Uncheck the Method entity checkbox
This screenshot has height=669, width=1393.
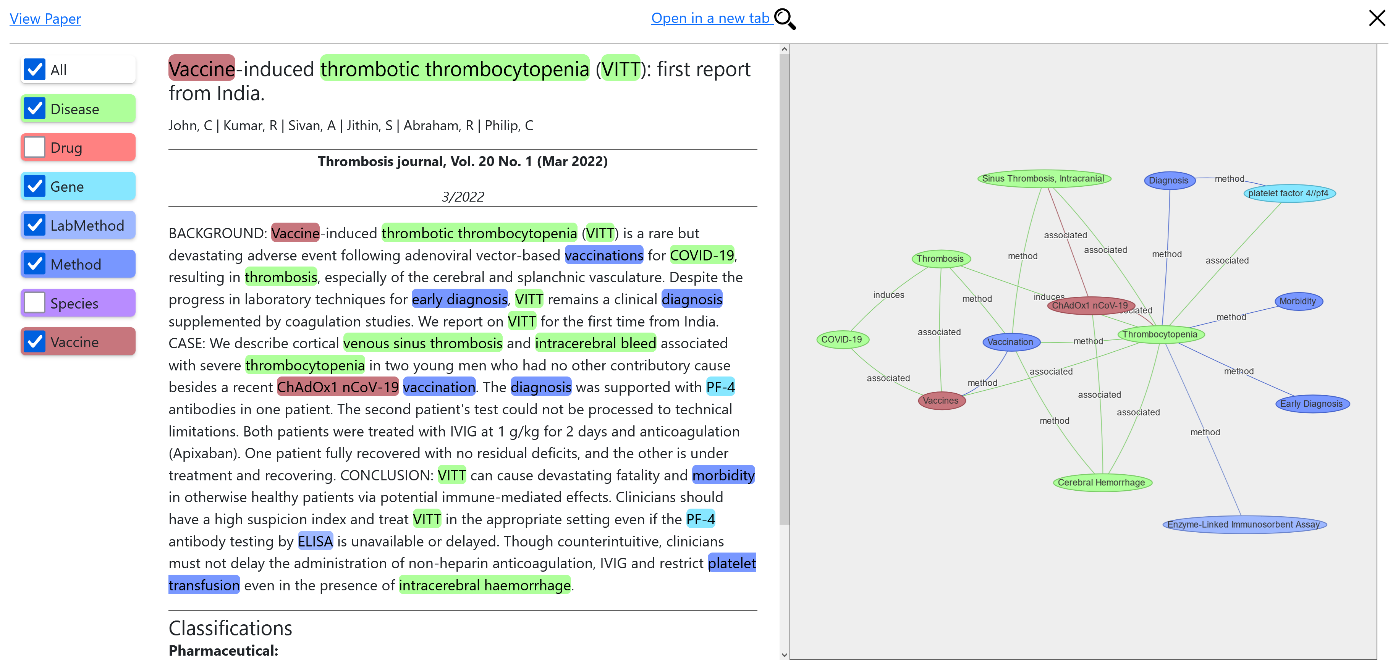click(35, 264)
